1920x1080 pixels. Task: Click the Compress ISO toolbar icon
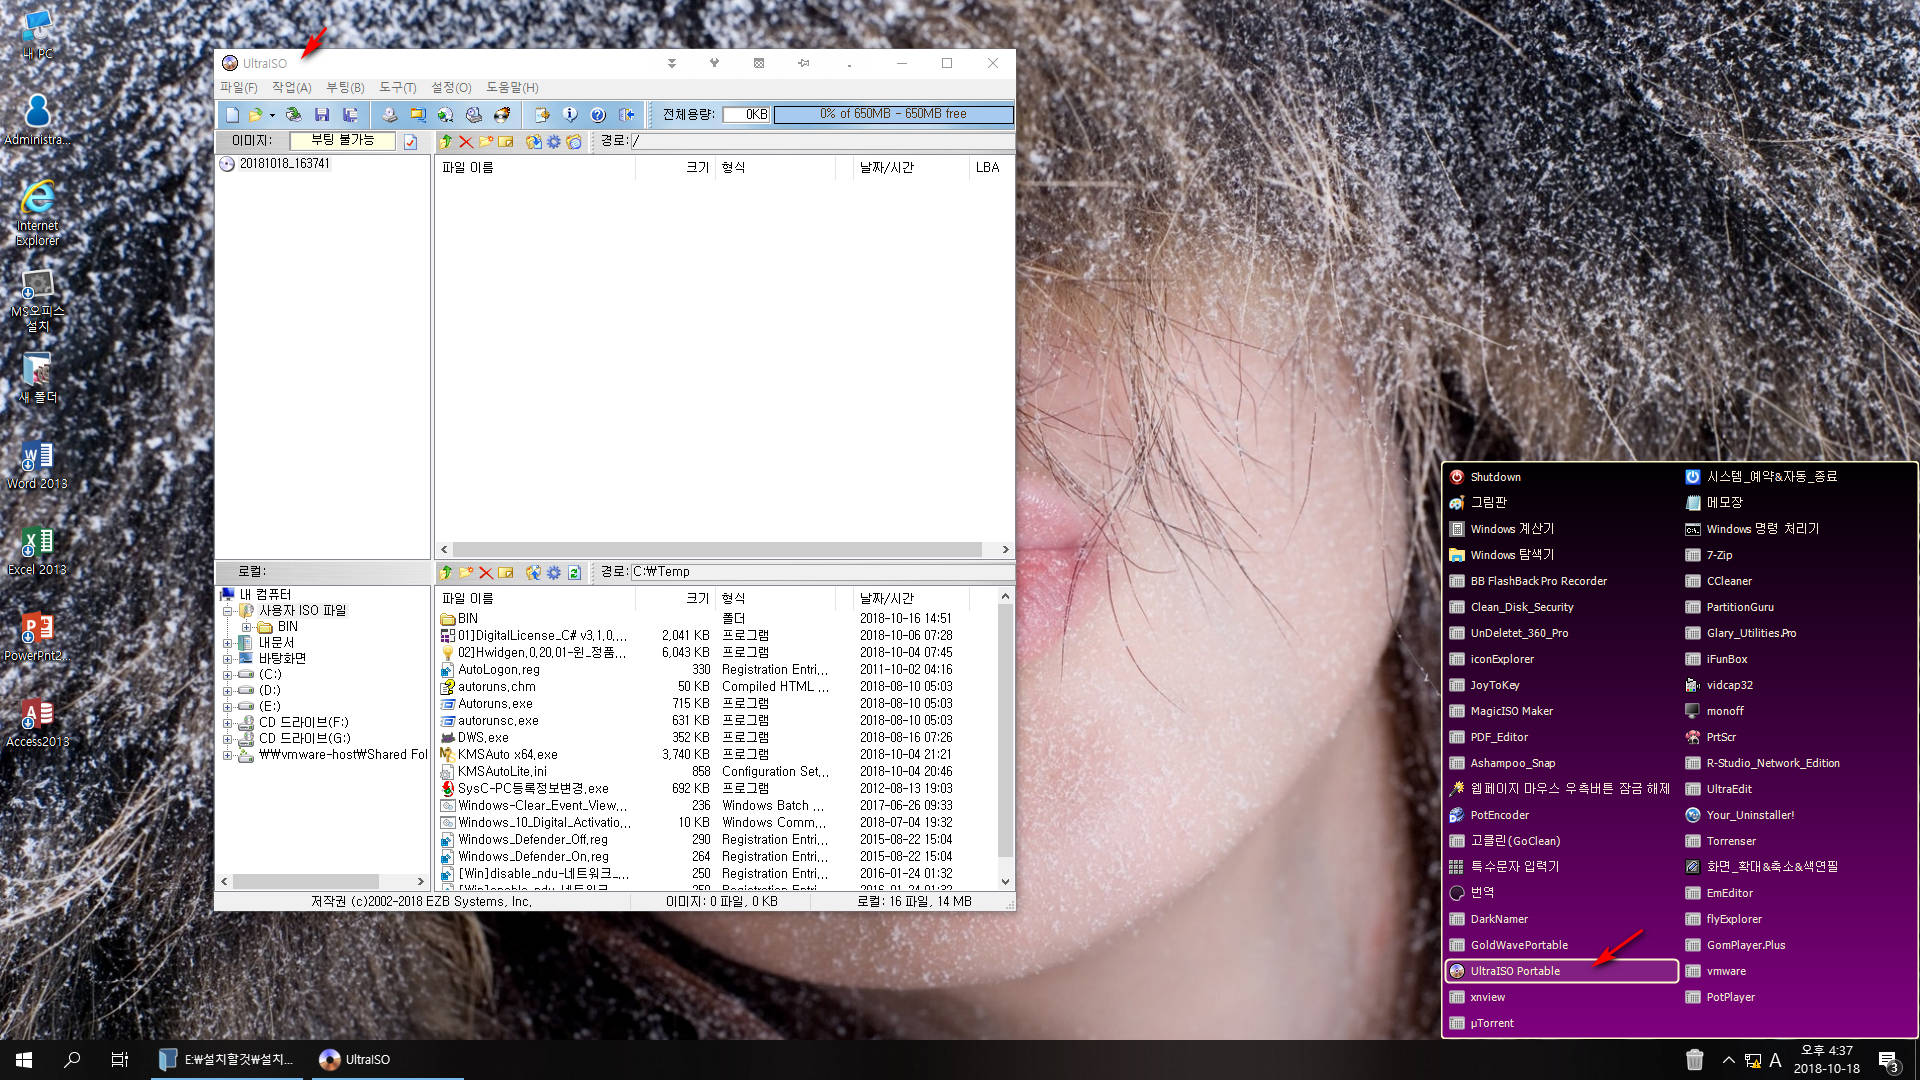pyautogui.click(x=417, y=115)
